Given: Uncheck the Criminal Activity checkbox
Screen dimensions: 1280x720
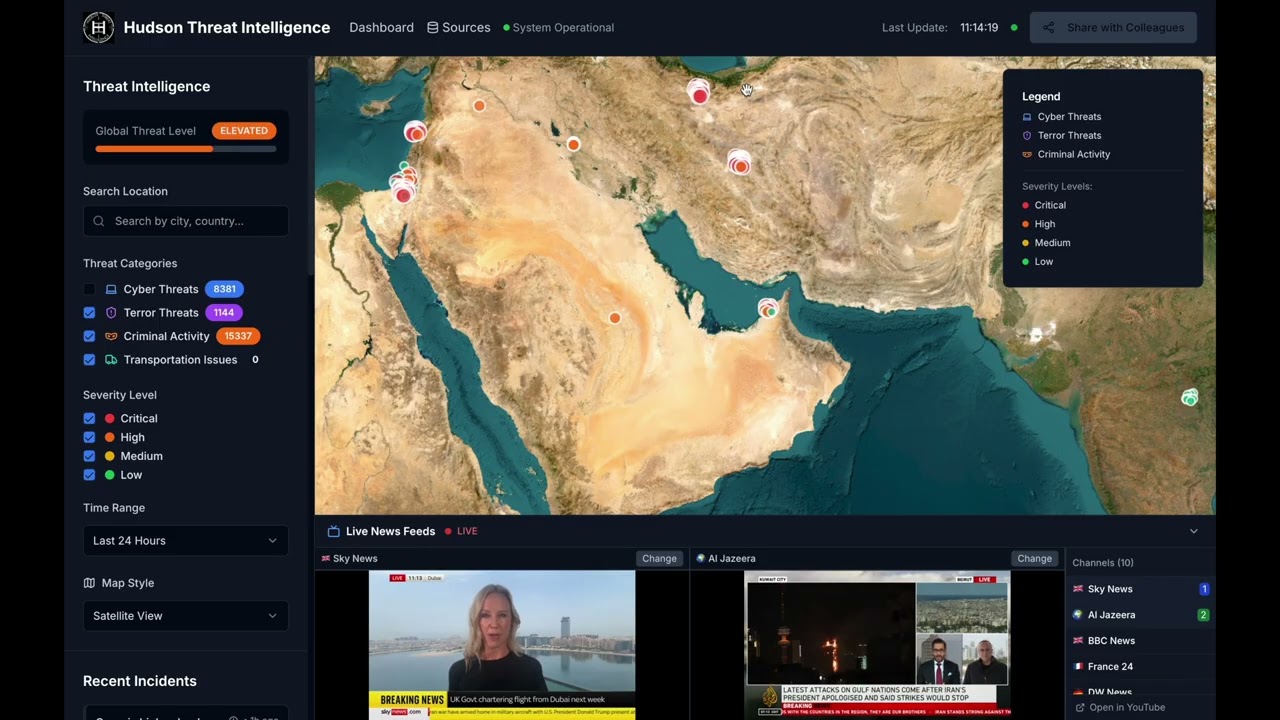Looking at the screenshot, I should [89, 336].
